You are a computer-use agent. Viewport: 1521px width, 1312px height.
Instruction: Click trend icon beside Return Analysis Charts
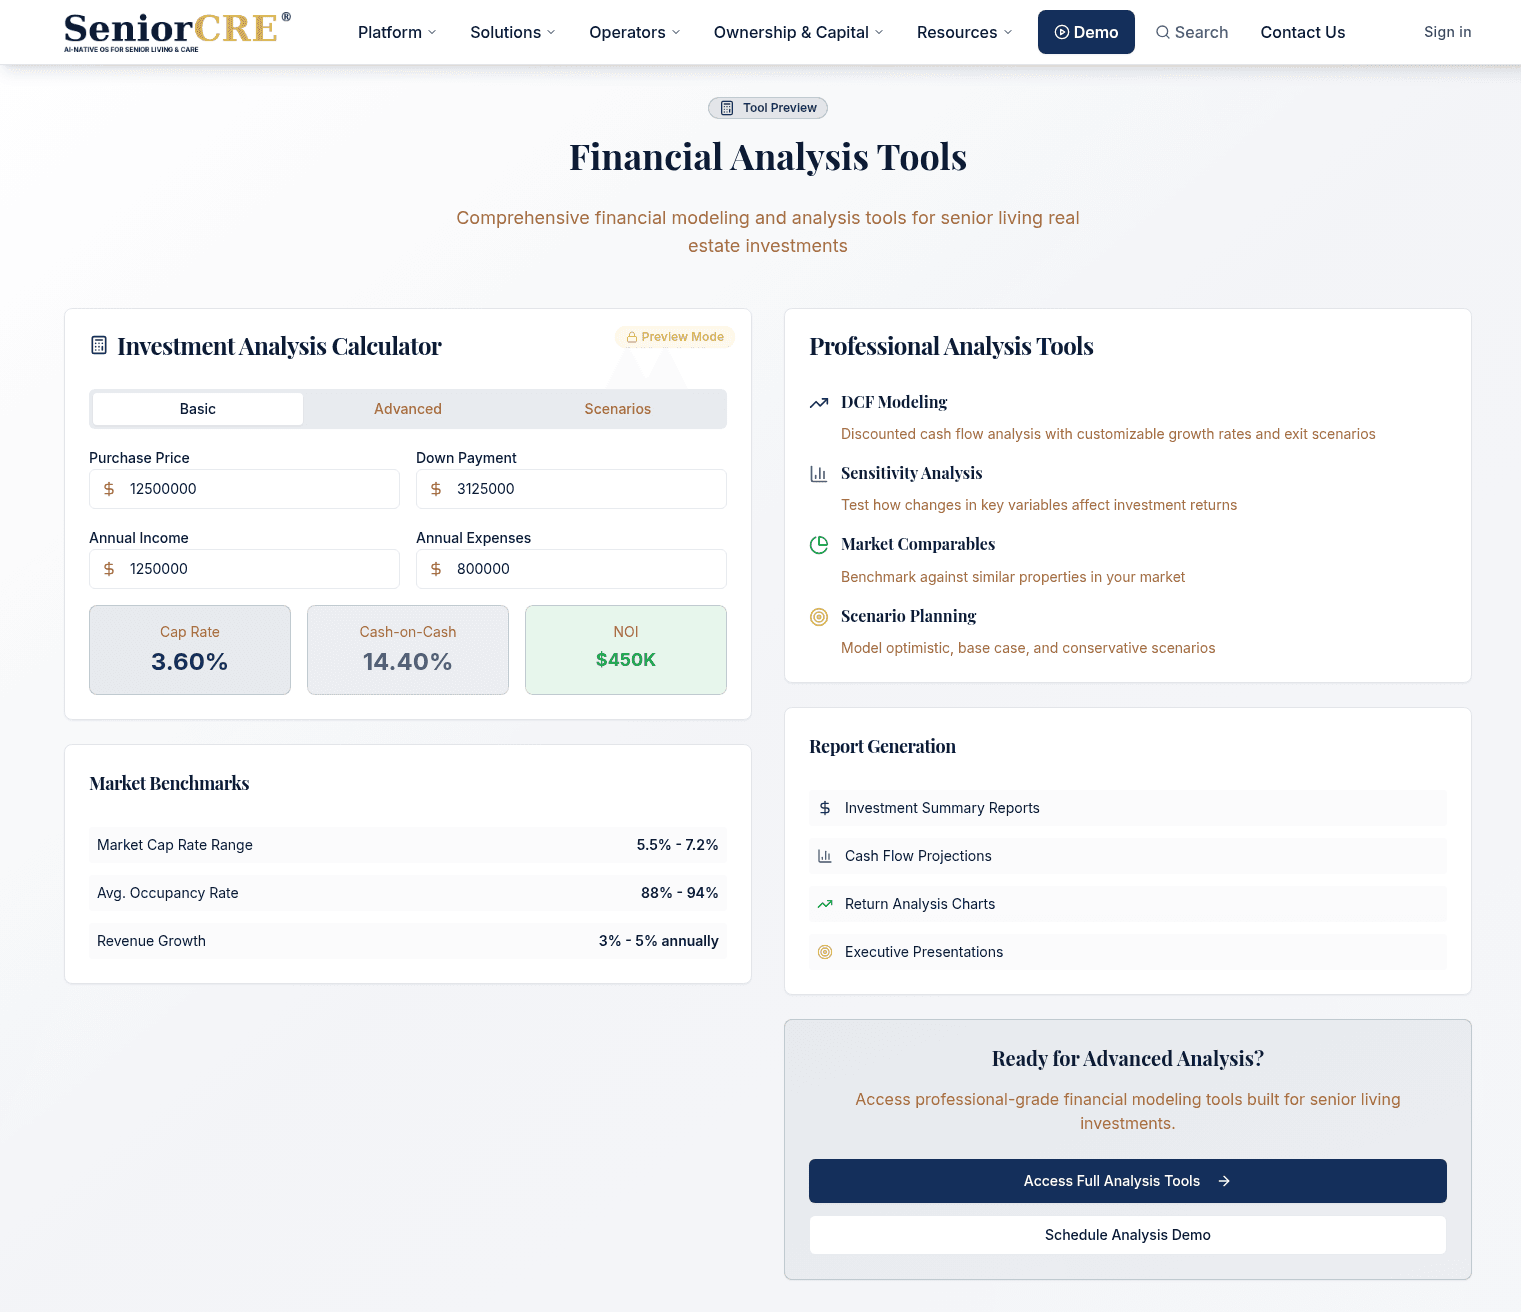click(x=825, y=904)
